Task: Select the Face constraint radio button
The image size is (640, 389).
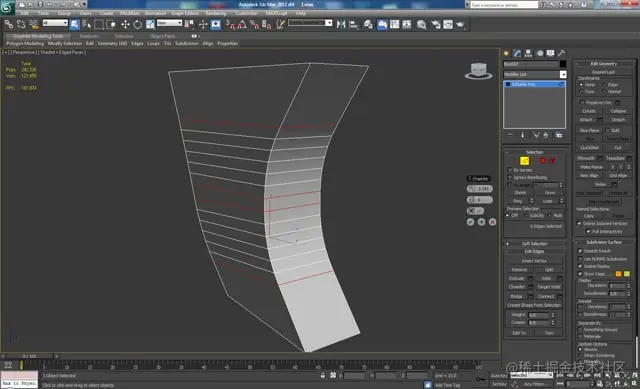Action: click(581, 91)
